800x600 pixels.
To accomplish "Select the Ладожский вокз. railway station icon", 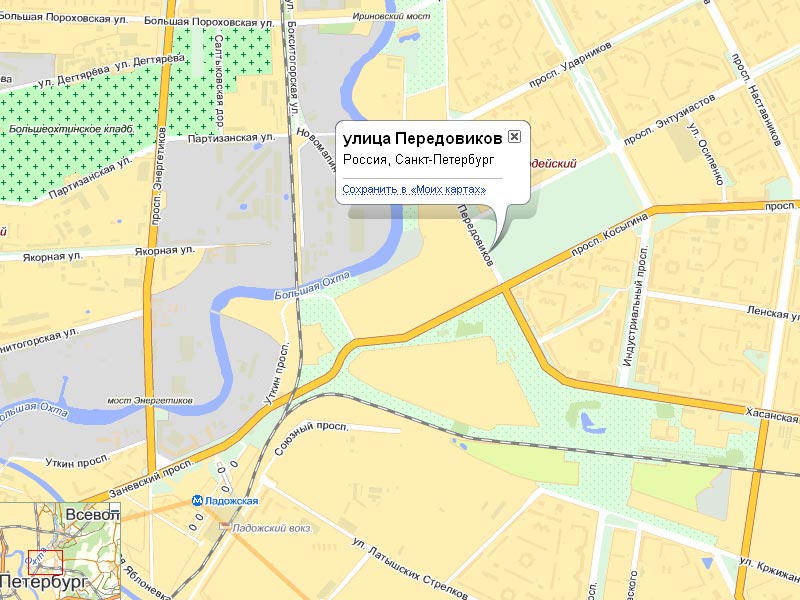I will coord(224,526).
